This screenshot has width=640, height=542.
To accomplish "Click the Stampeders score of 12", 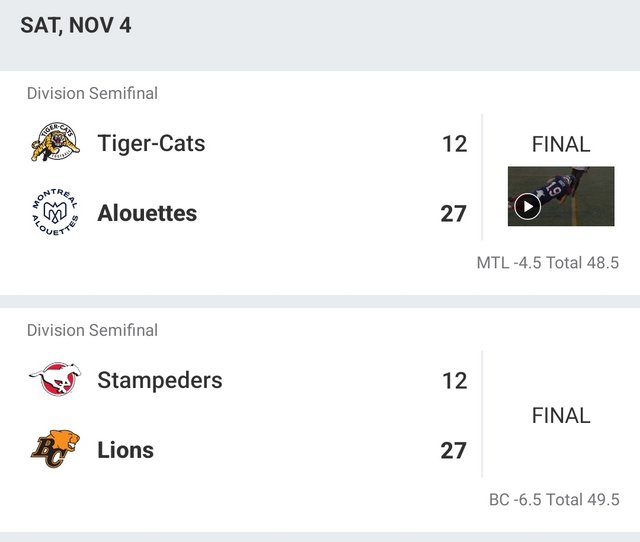I will (x=454, y=380).
